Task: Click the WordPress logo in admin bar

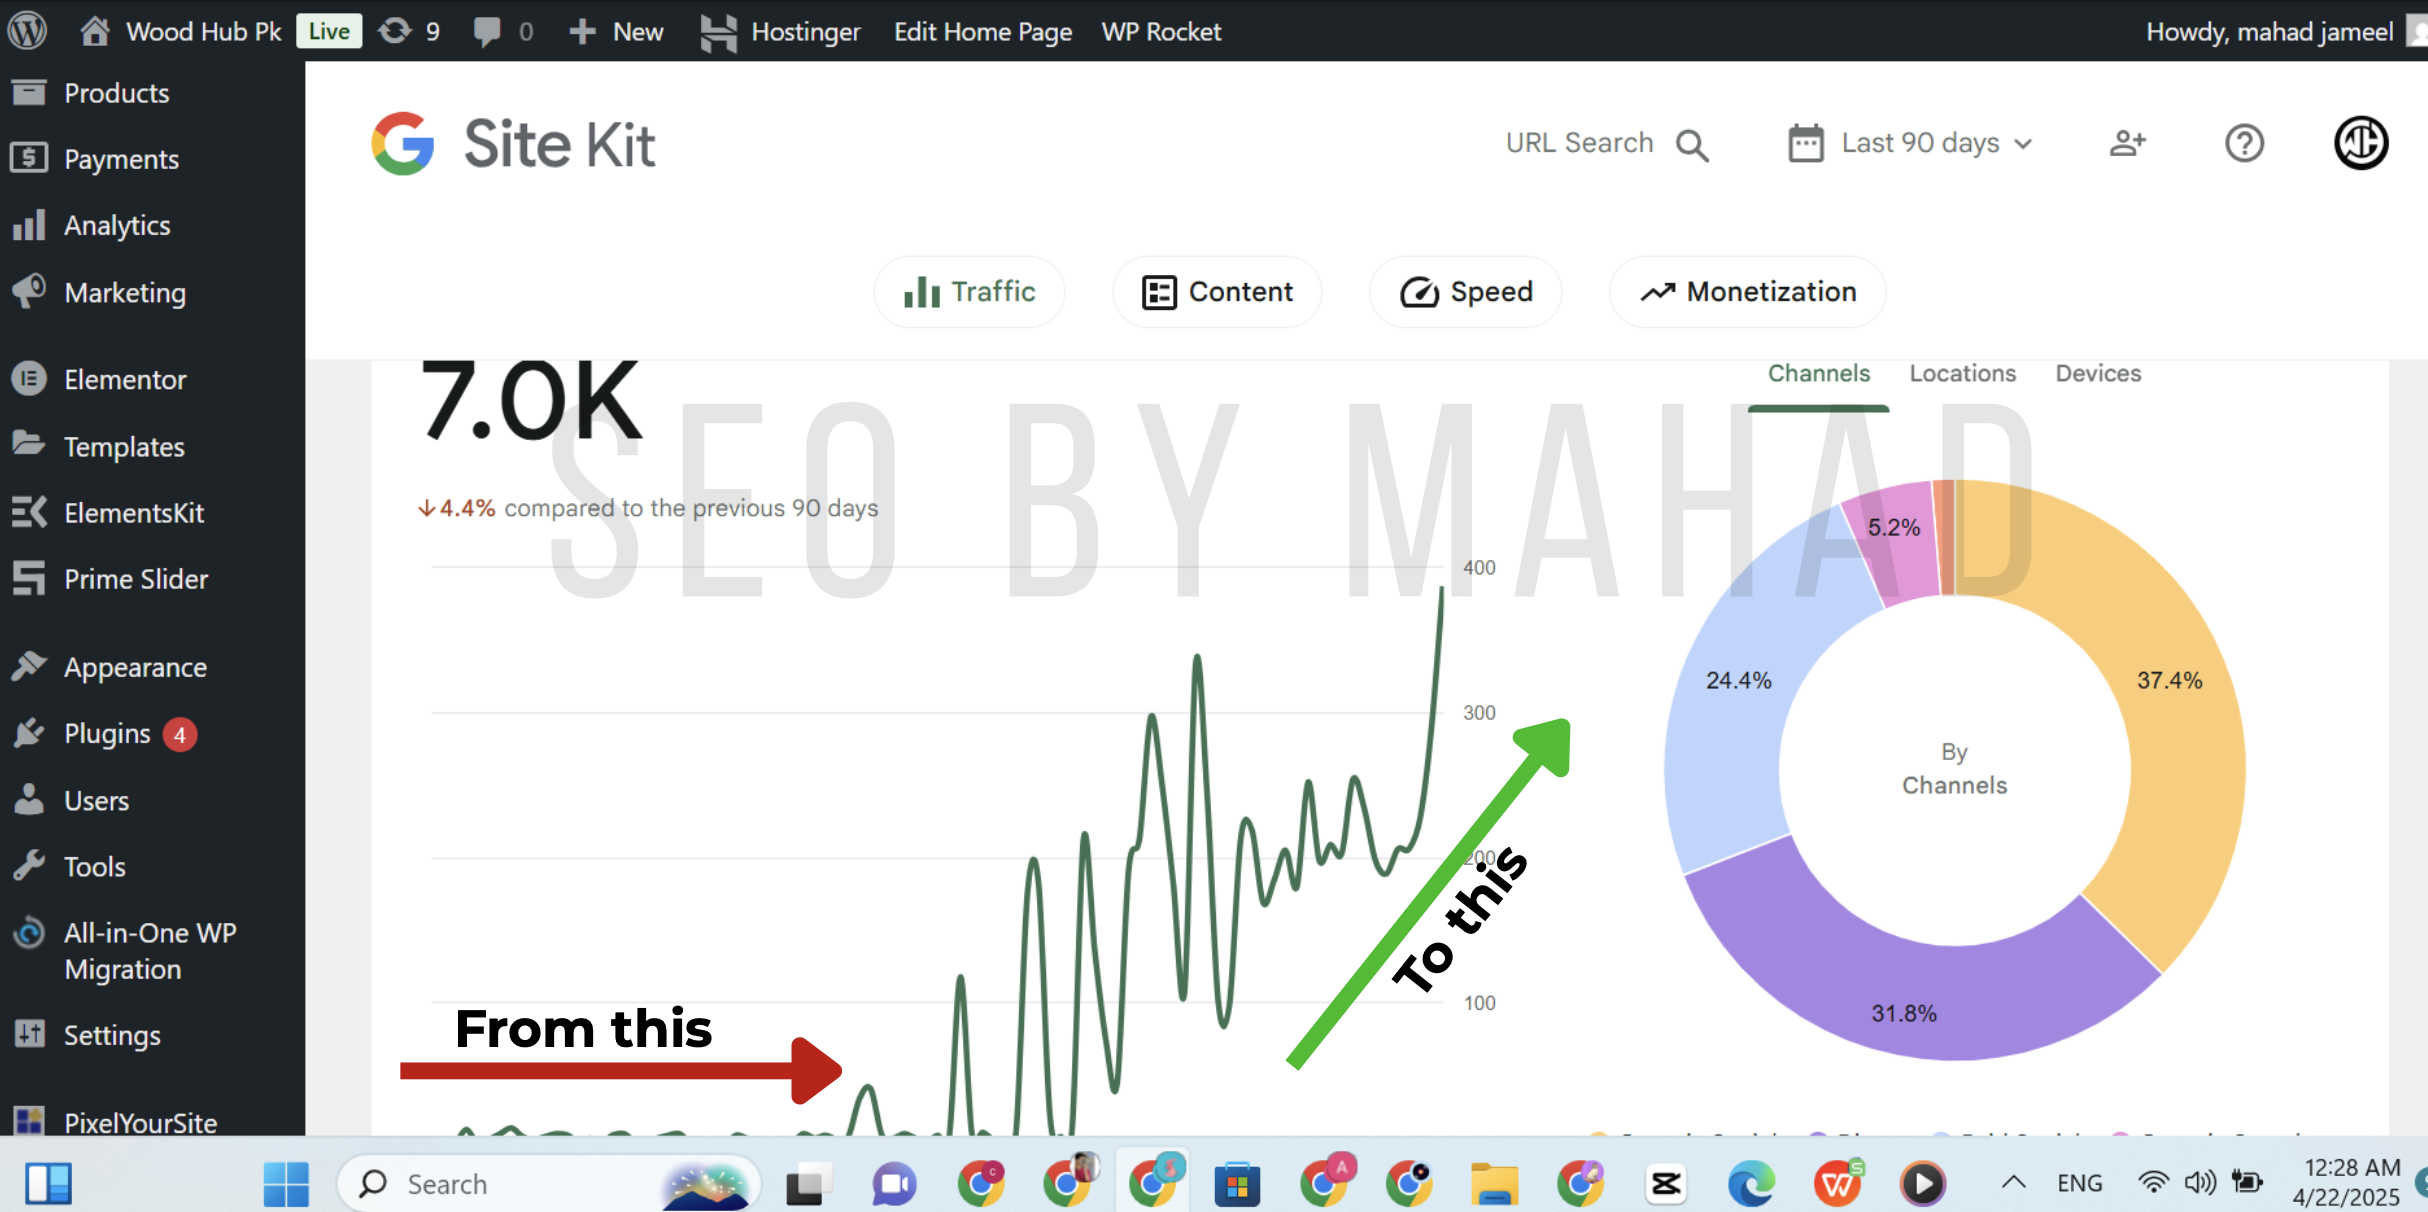Action: click(27, 30)
